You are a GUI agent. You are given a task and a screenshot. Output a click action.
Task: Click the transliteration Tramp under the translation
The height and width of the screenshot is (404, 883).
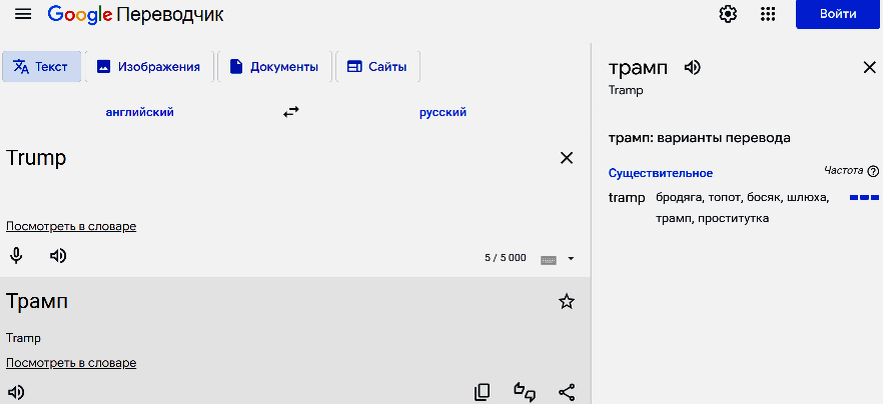pos(24,338)
